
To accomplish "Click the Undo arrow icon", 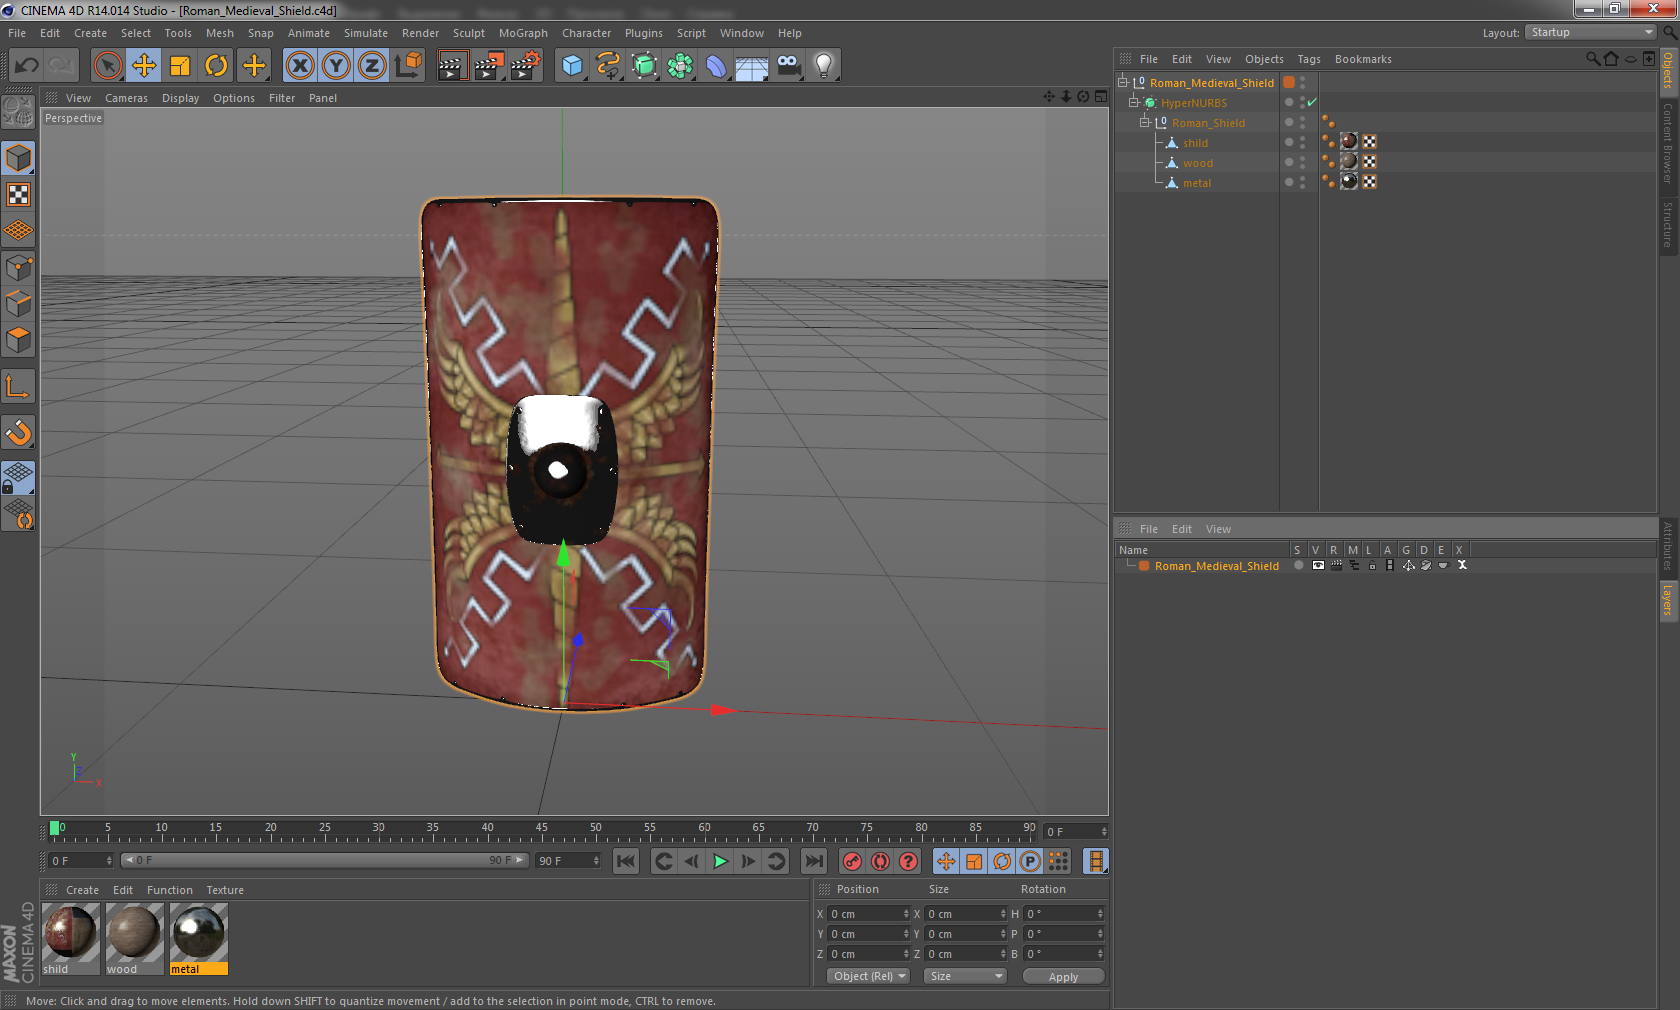I will click(27, 66).
